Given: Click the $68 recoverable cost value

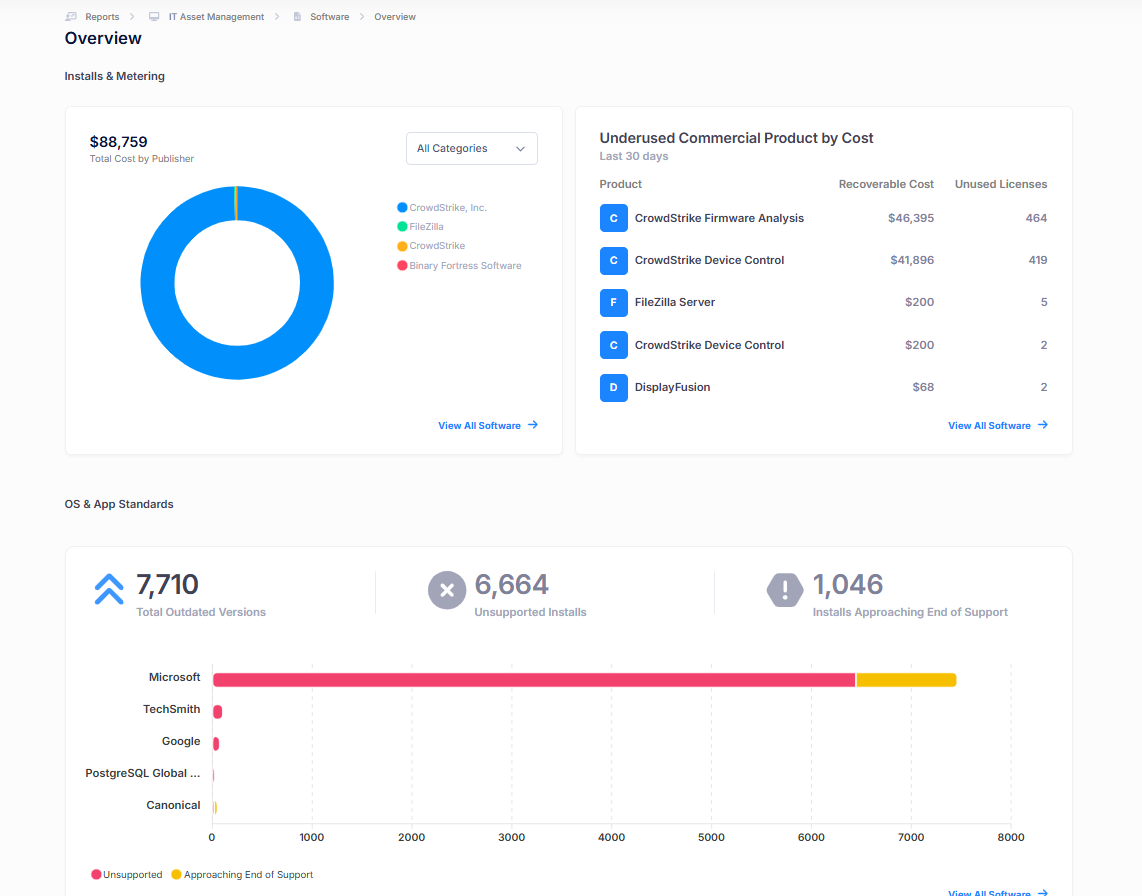Looking at the screenshot, I should click(x=923, y=388).
